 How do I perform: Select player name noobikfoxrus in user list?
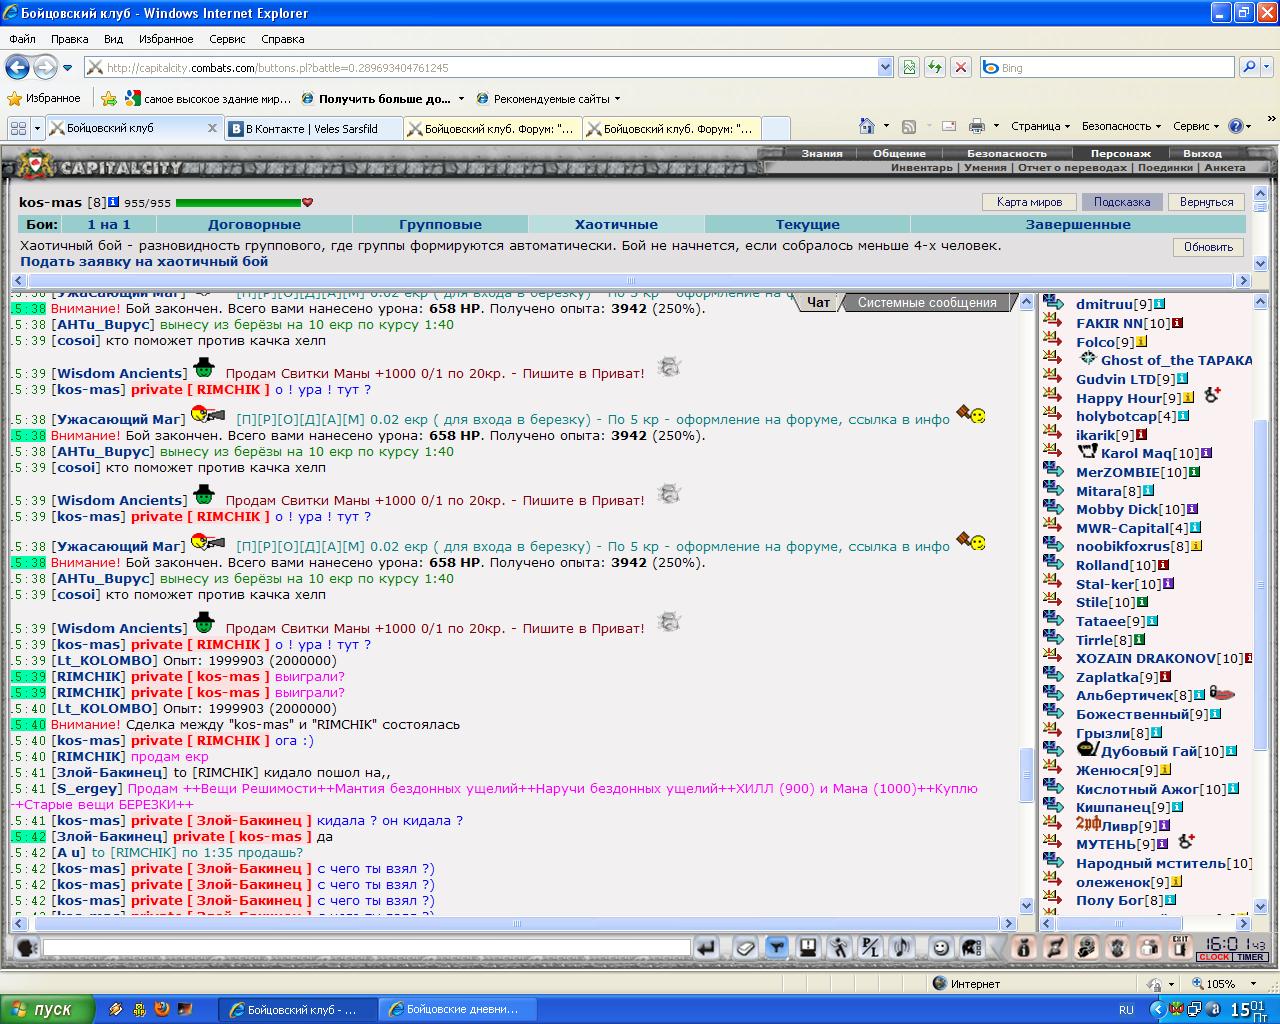click(x=1123, y=546)
